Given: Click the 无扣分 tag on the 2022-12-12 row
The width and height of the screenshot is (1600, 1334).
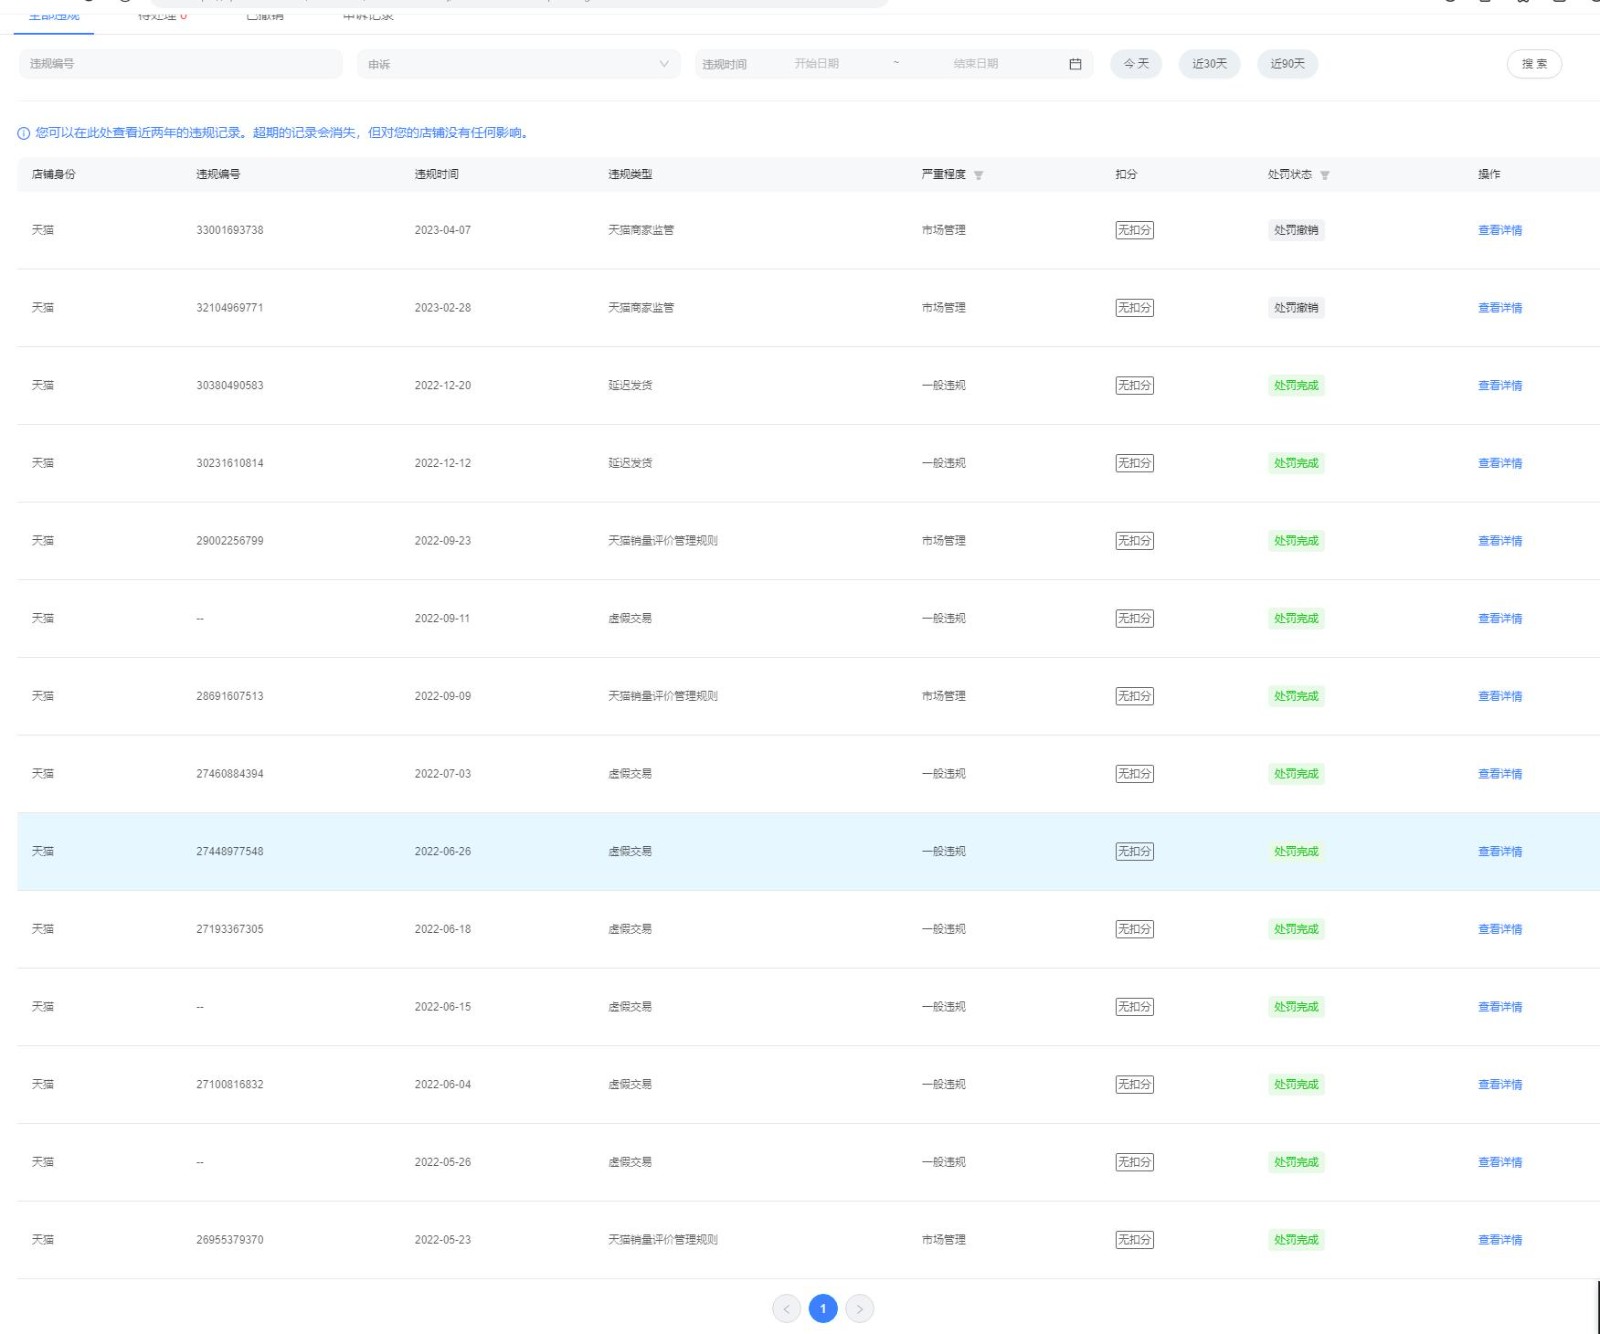Looking at the screenshot, I should (1135, 463).
